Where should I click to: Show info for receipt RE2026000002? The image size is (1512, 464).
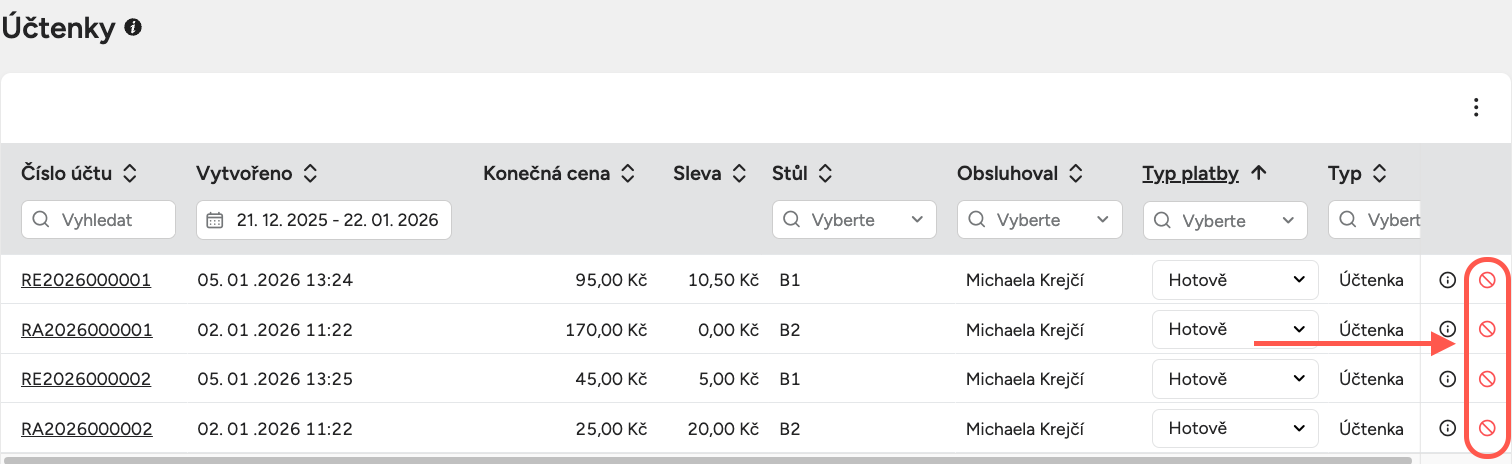click(x=1446, y=380)
